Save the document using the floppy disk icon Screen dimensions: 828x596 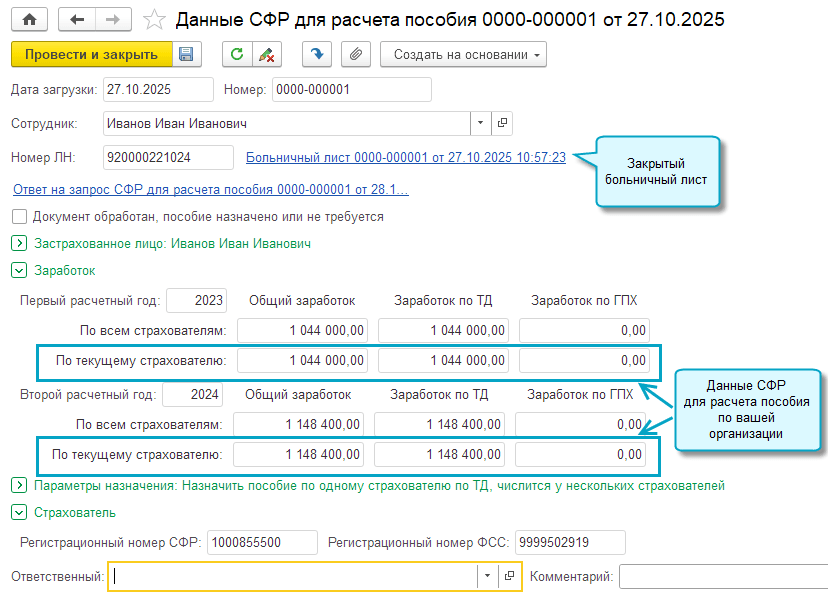coord(187,54)
